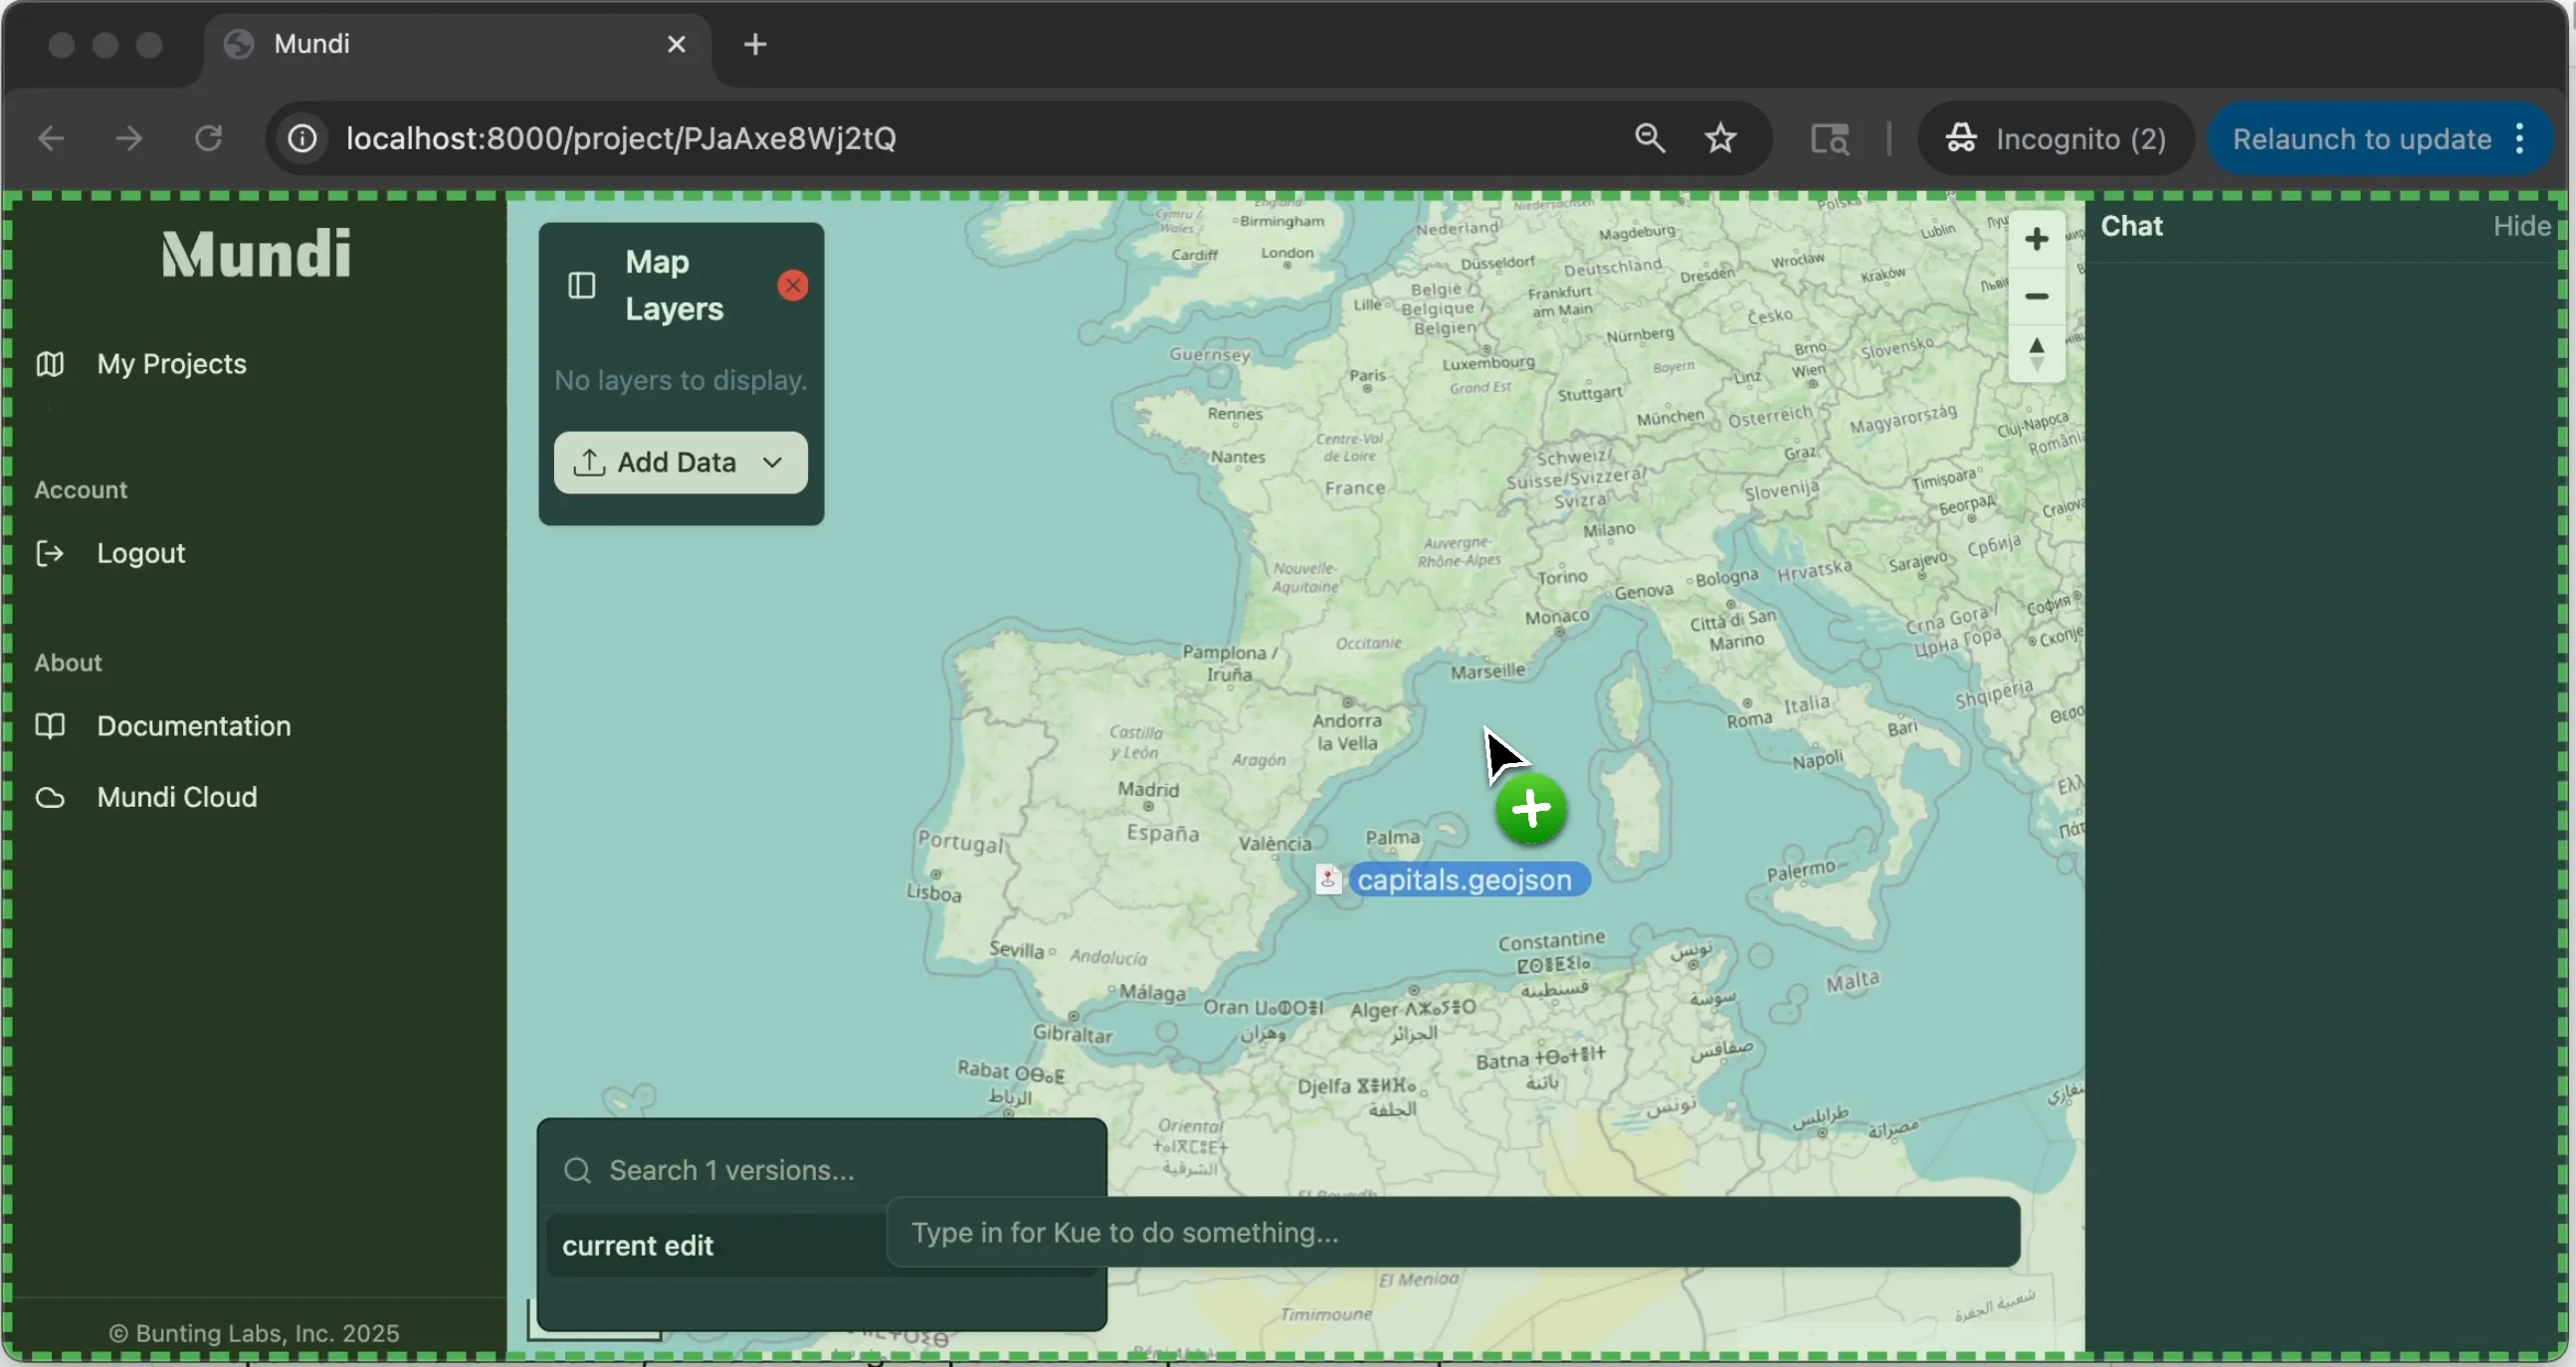2576x1367 pixels.
Task: Open the Documentation link
Action: (194, 726)
